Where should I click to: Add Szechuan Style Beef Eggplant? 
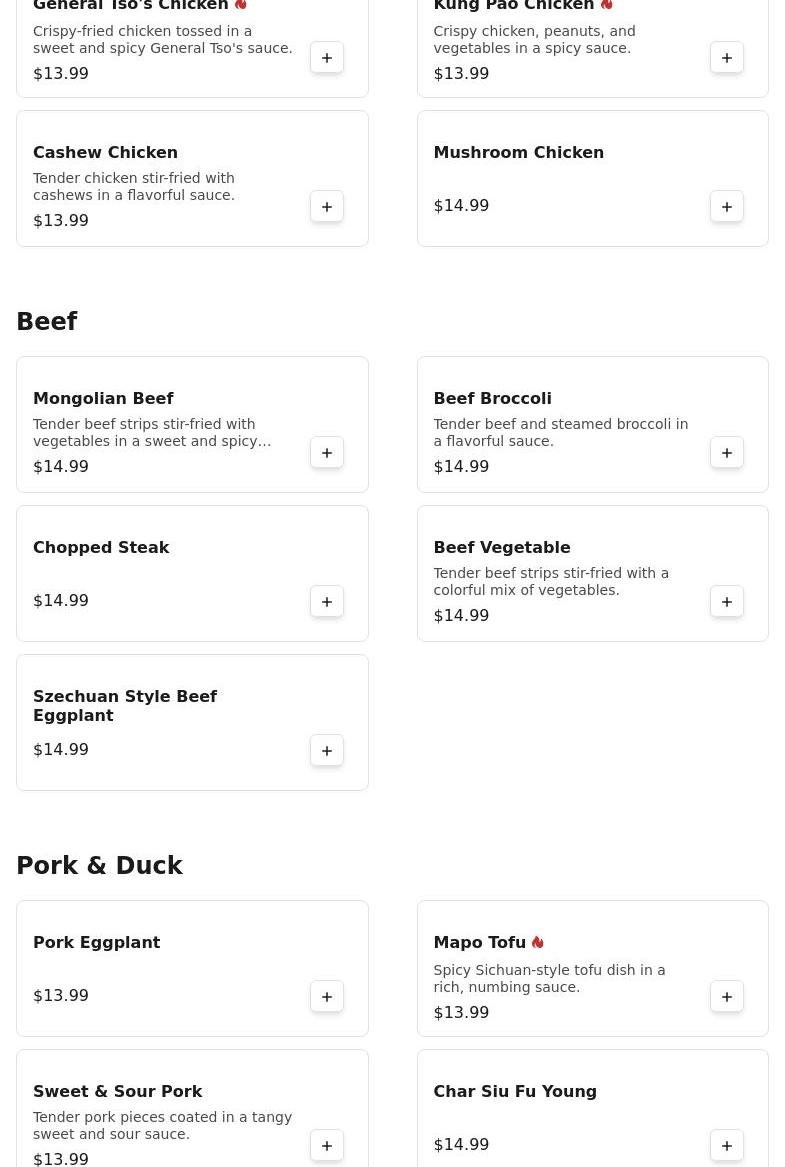327,751
